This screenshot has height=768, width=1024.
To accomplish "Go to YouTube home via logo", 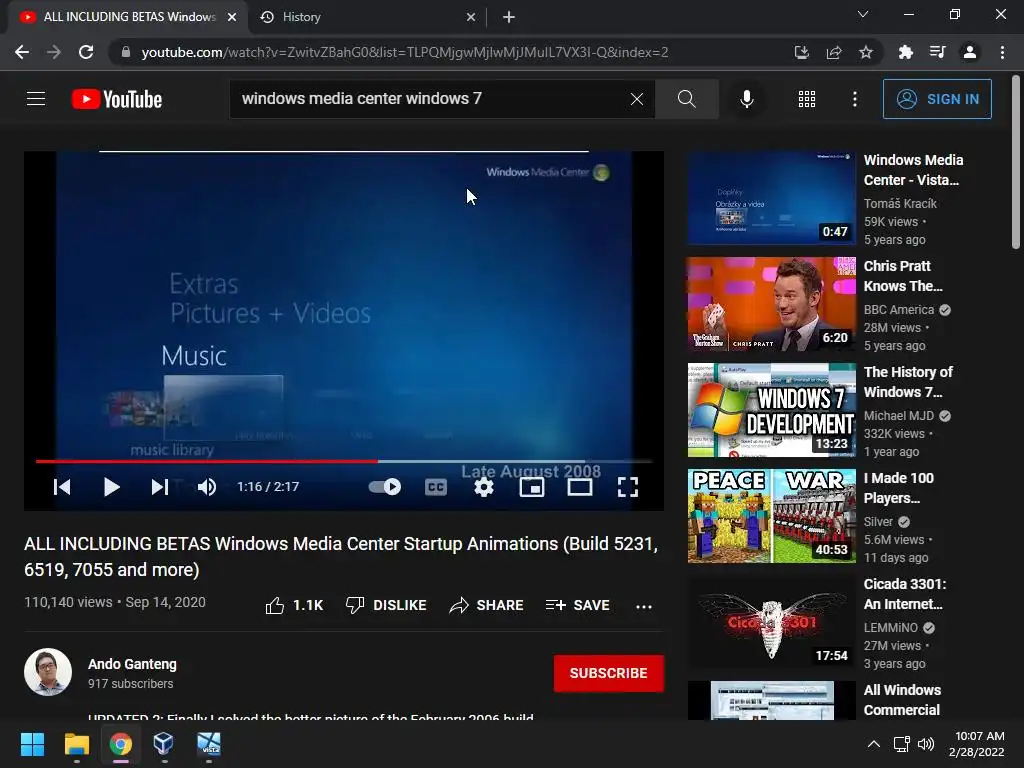I will [x=117, y=99].
